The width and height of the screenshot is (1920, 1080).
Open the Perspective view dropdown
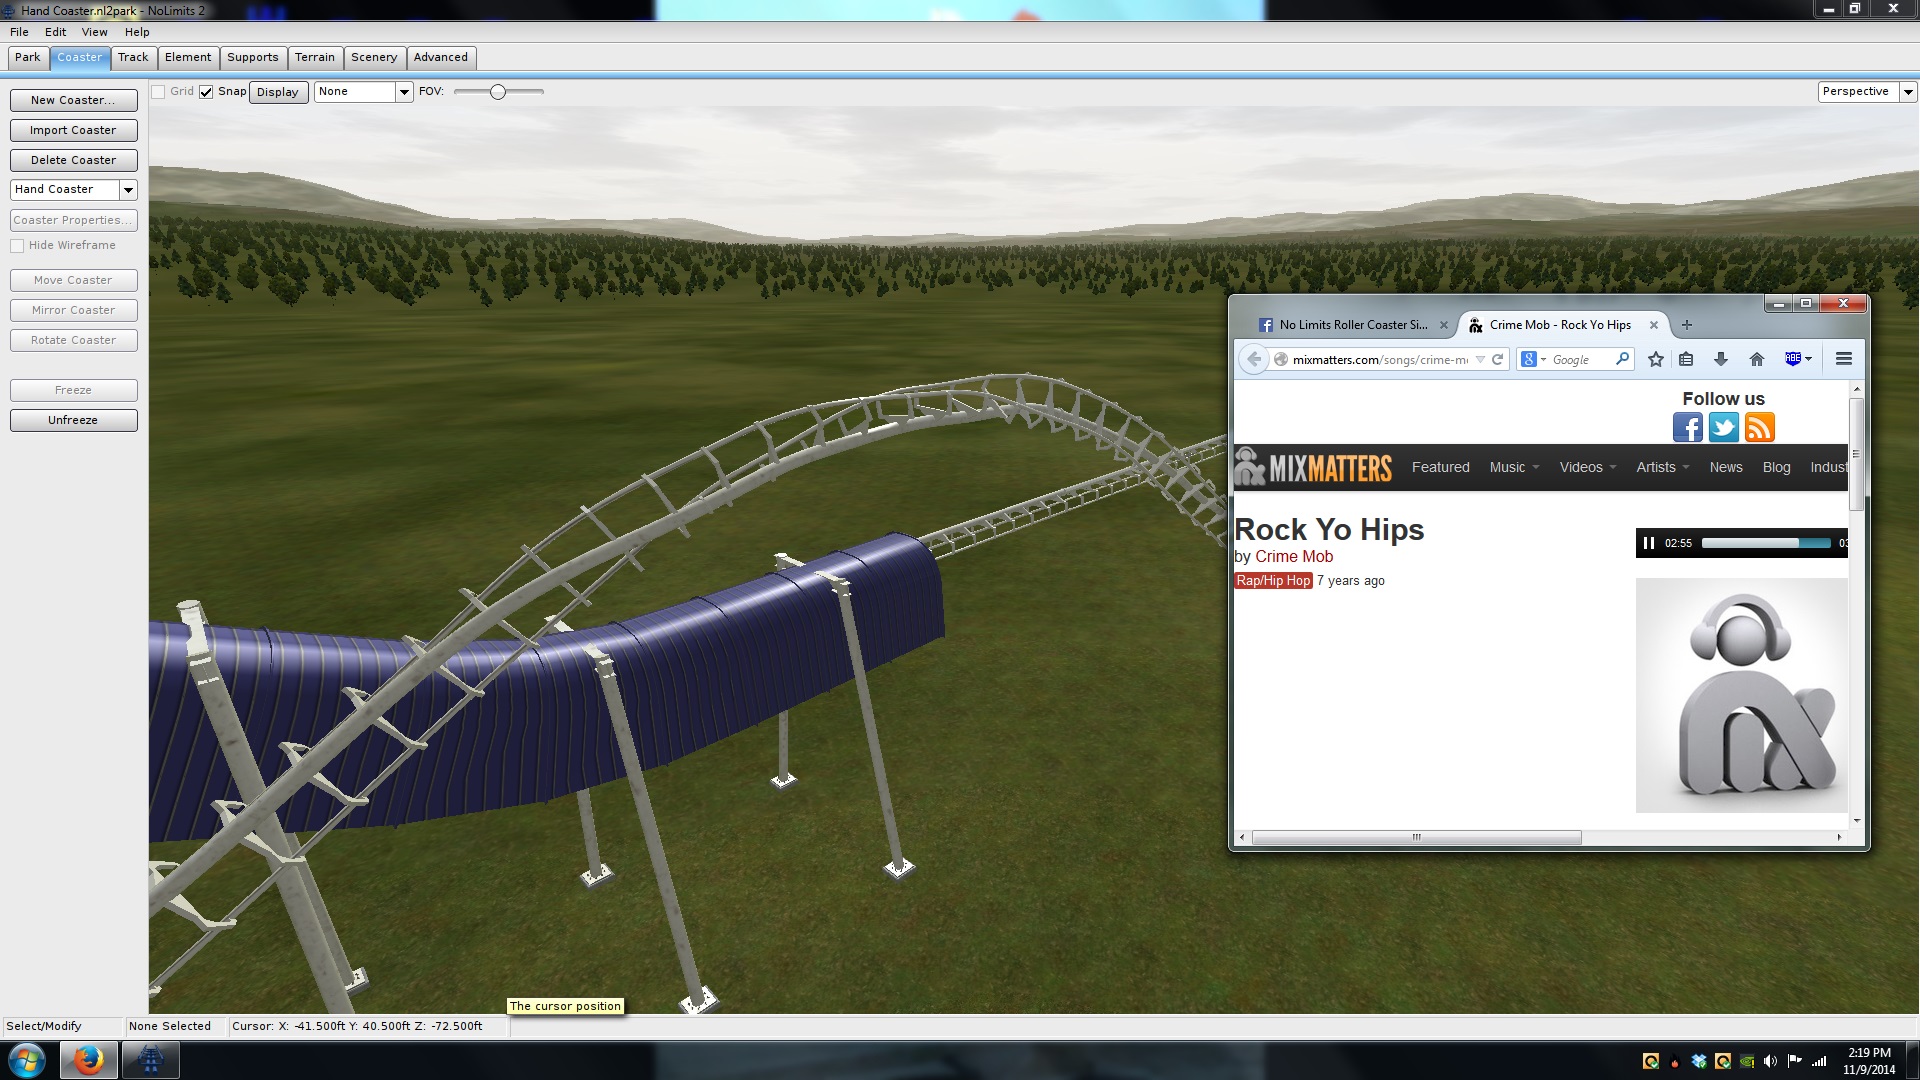point(1907,92)
